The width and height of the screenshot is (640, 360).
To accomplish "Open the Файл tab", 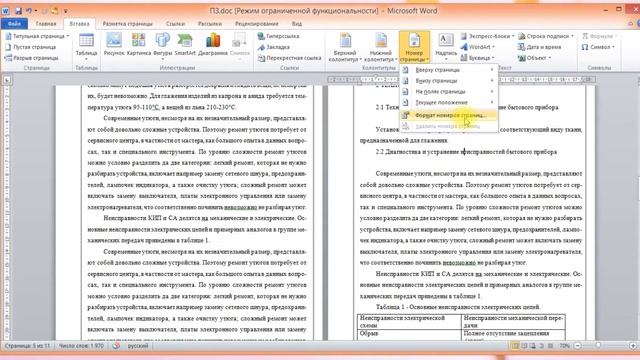I will click(14, 24).
